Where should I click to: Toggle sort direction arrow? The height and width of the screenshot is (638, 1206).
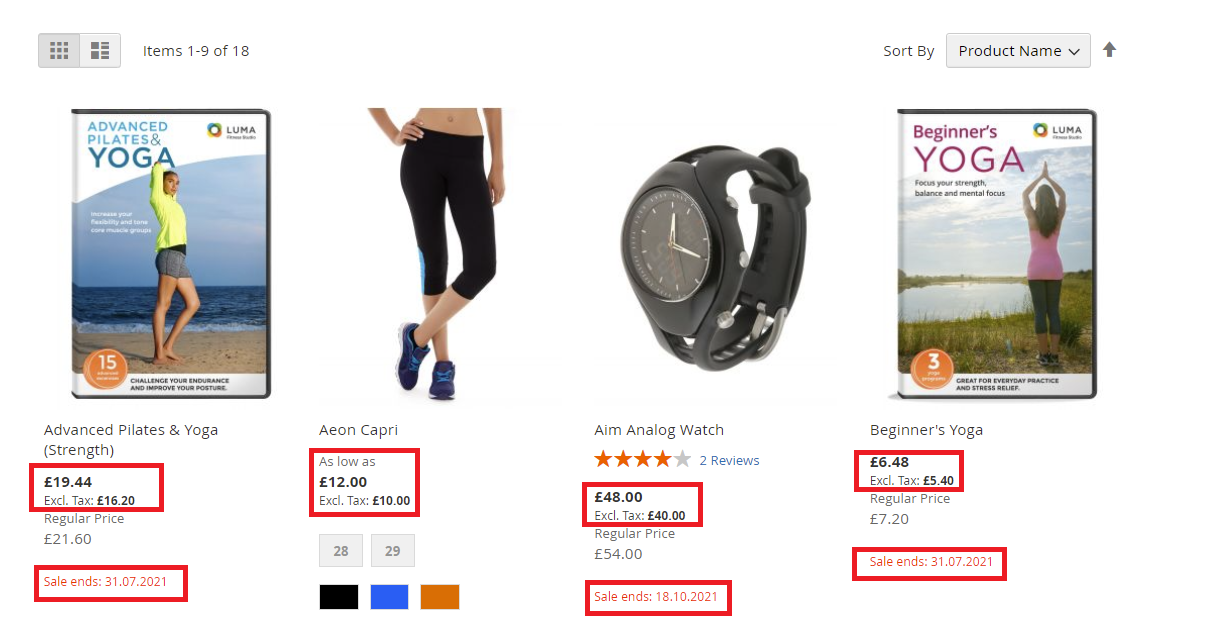1109,49
